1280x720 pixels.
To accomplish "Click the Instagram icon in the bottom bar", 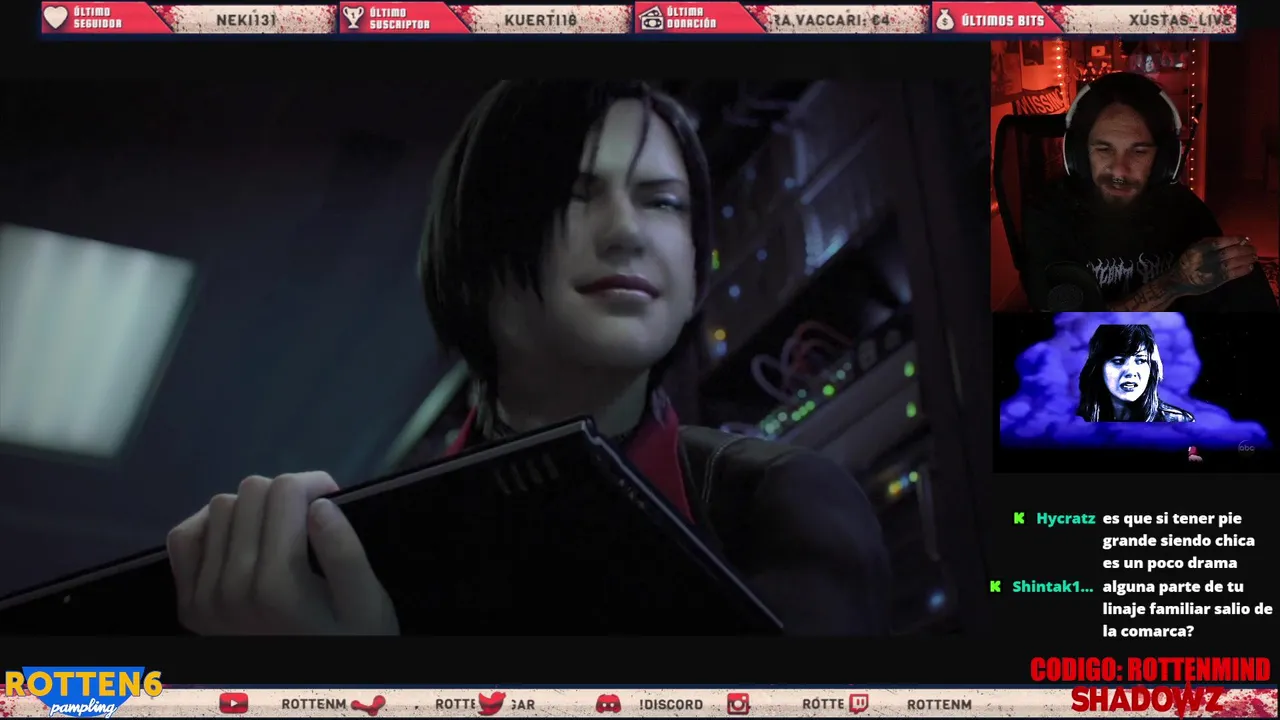I will 738,704.
